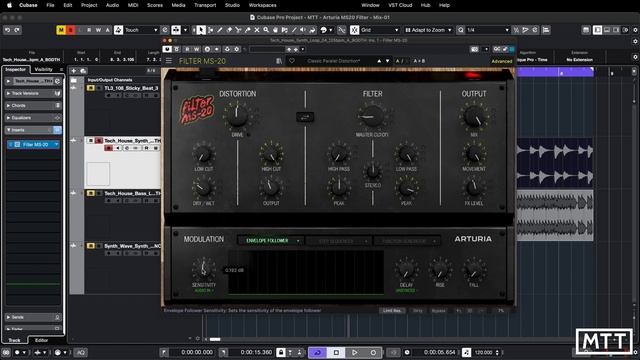
Task: Select the Zoom magnifier tool
Action: (x=266, y=30)
